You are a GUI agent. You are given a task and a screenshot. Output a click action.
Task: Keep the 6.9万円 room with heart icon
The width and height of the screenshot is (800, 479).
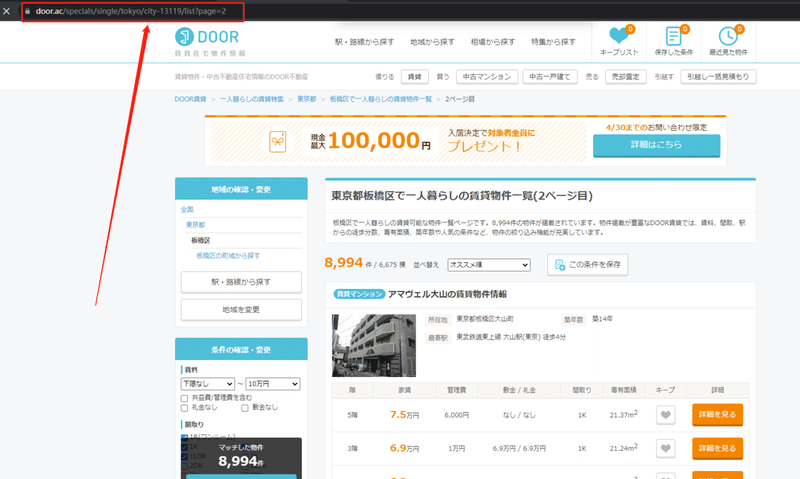tap(665, 448)
